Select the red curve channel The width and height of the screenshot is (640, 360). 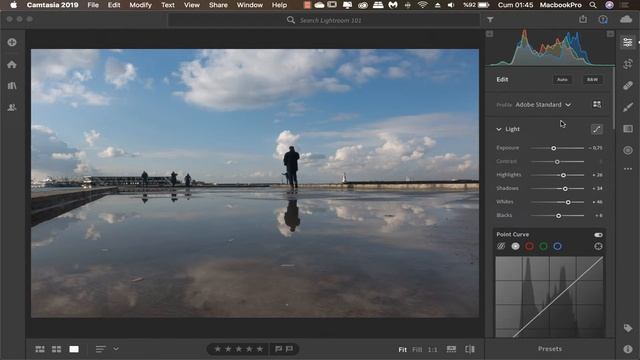click(529, 246)
